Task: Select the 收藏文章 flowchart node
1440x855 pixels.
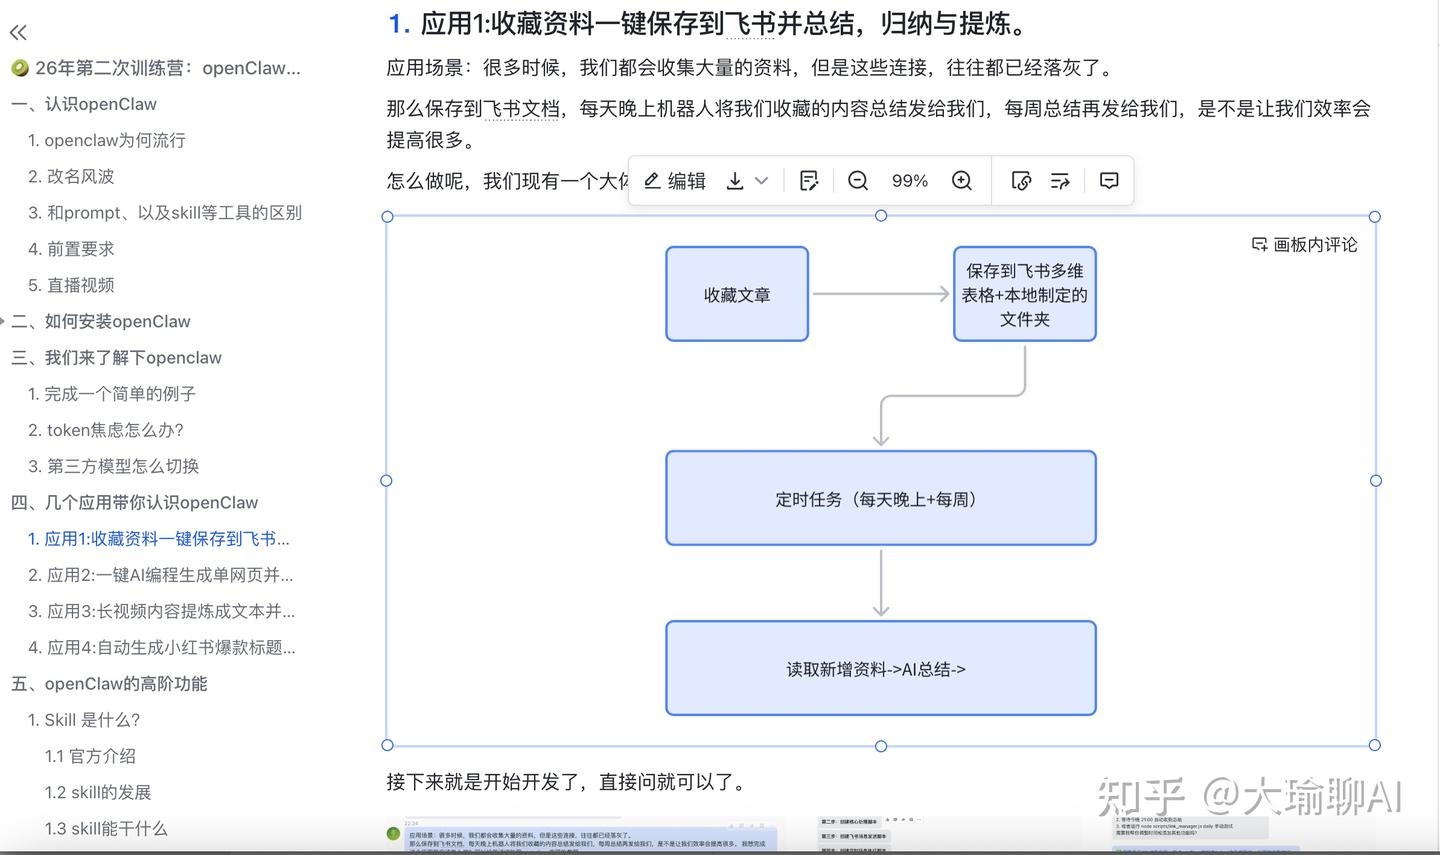Action: tap(737, 294)
